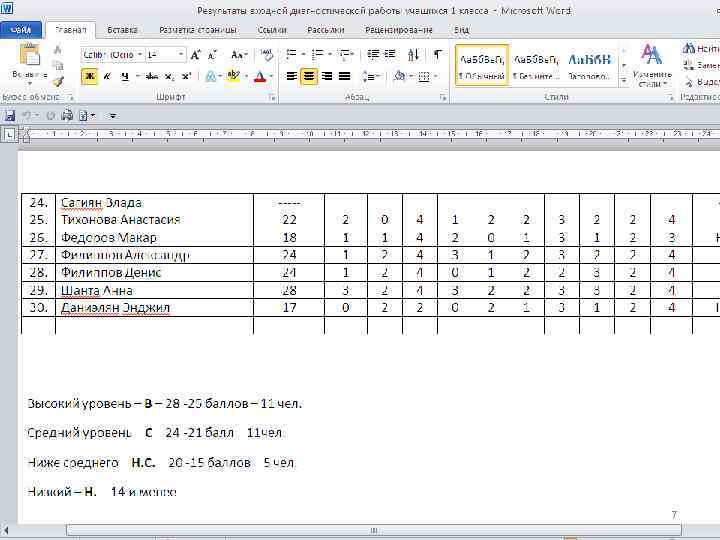Click Increase Indent icon

pyautogui.click(x=390, y=55)
